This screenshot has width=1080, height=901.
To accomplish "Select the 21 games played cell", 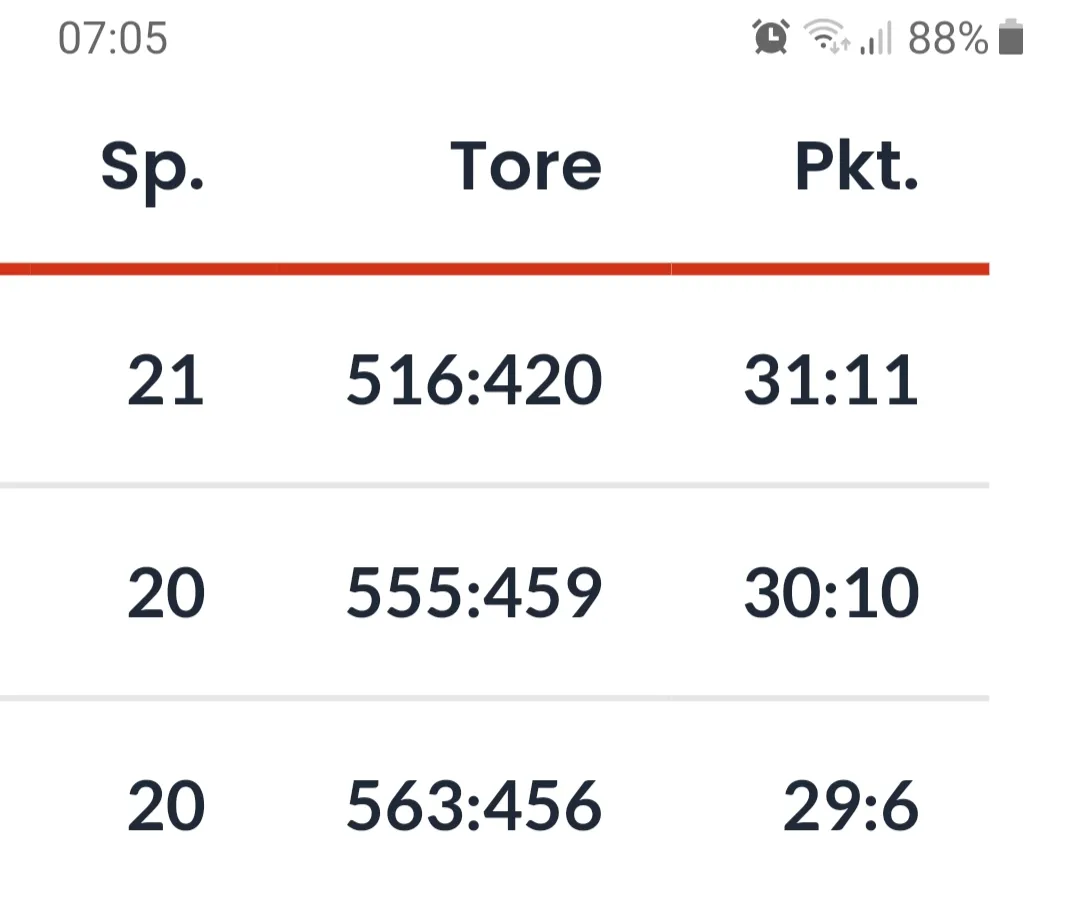I will coord(166,381).
